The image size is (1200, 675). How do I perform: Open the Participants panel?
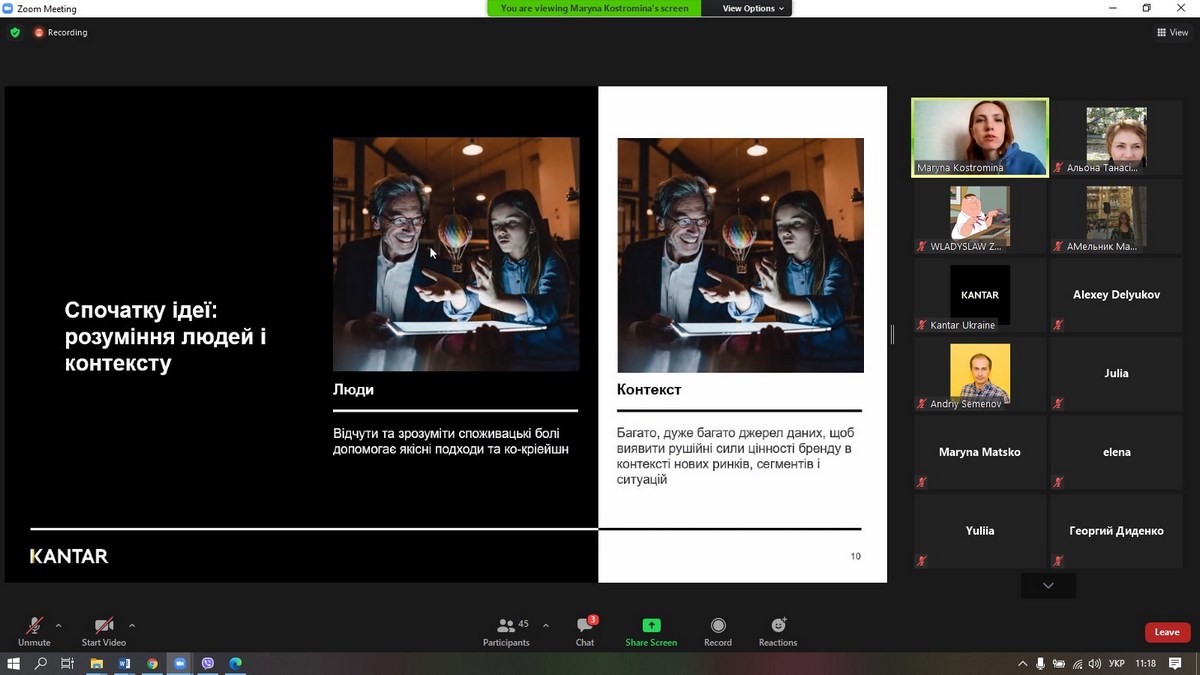coord(507,631)
